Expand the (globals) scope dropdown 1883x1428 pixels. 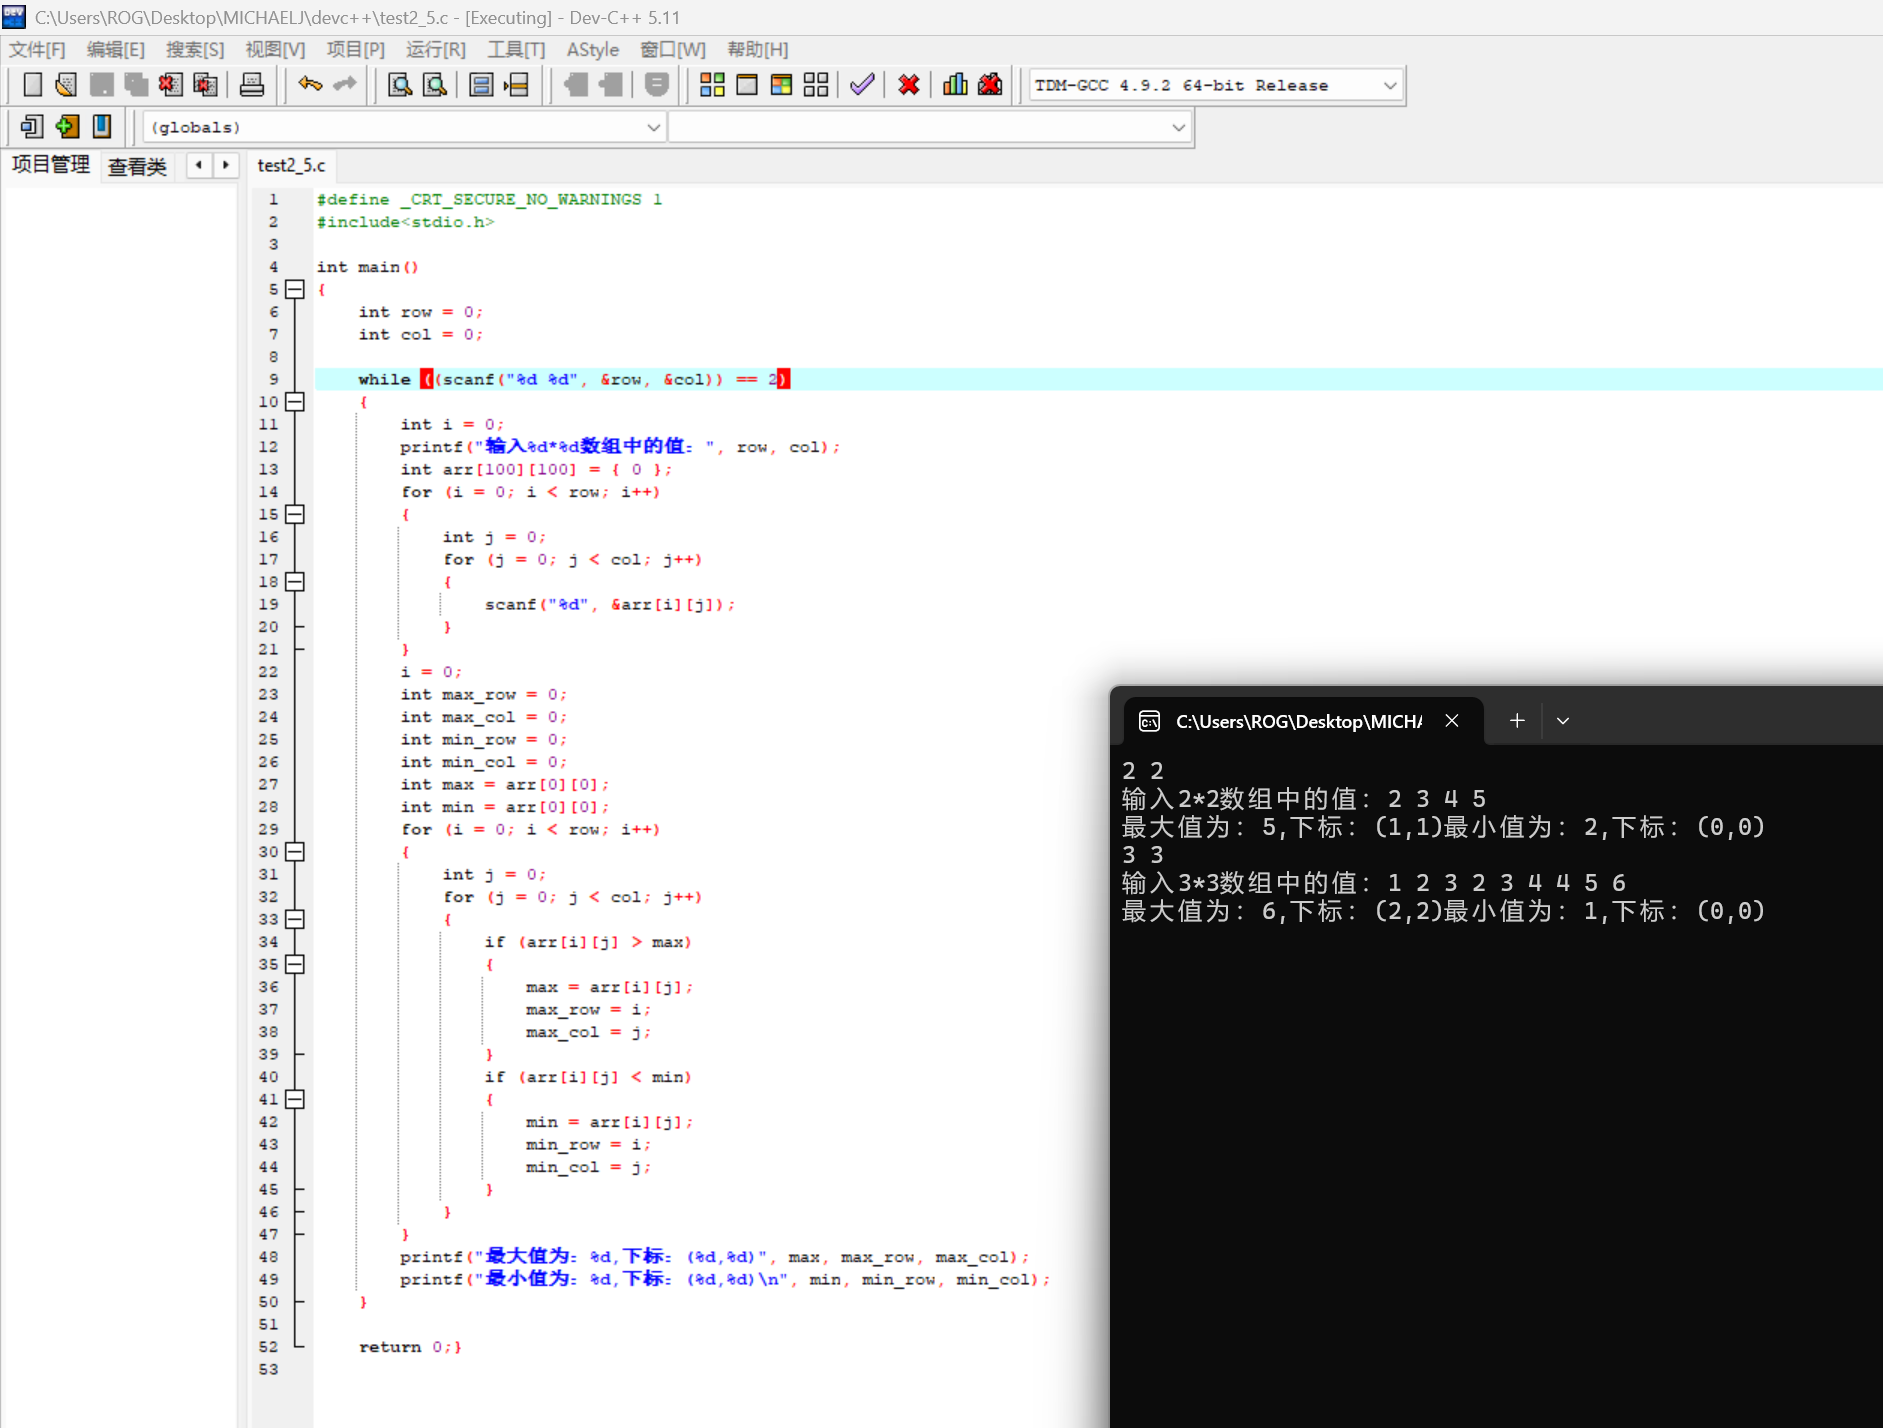[x=653, y=128]
